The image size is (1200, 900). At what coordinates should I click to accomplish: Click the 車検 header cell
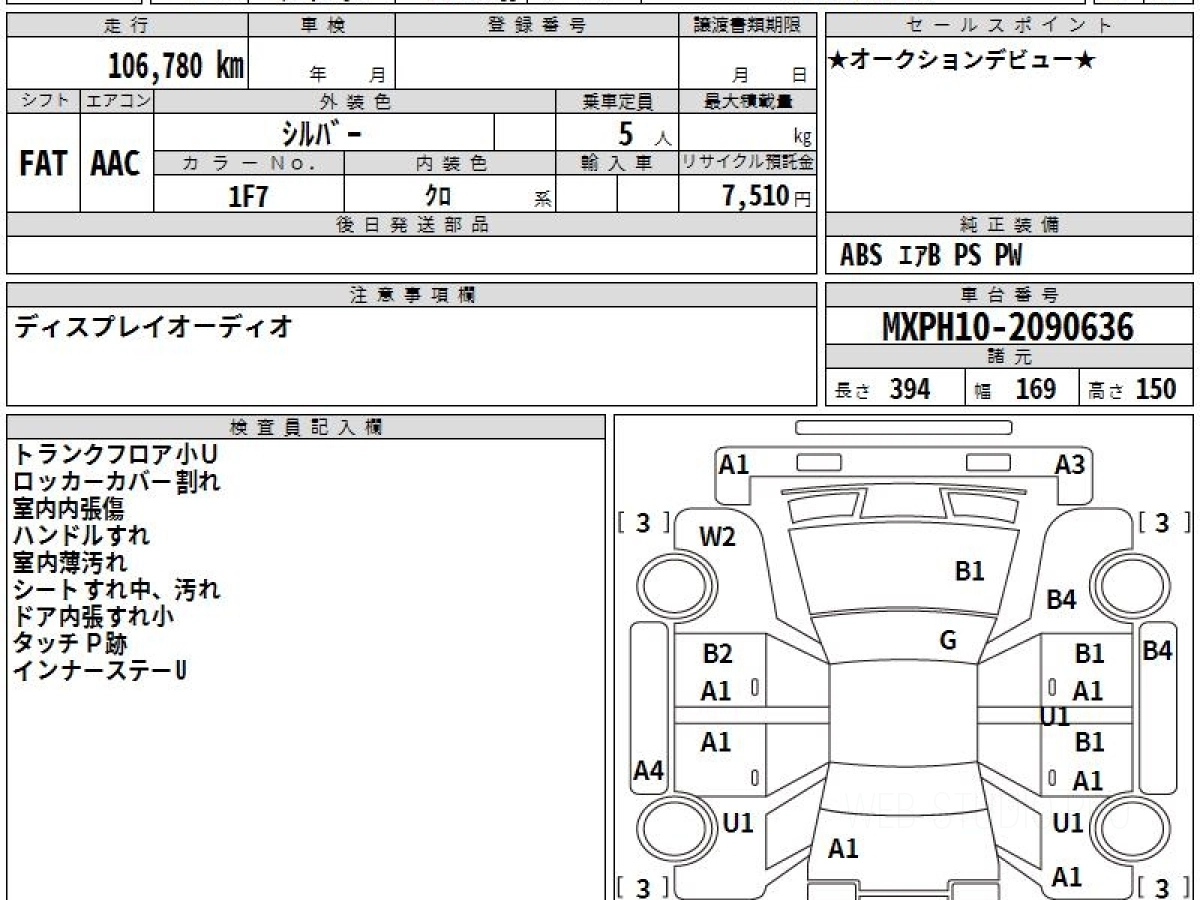click(322, 26)
